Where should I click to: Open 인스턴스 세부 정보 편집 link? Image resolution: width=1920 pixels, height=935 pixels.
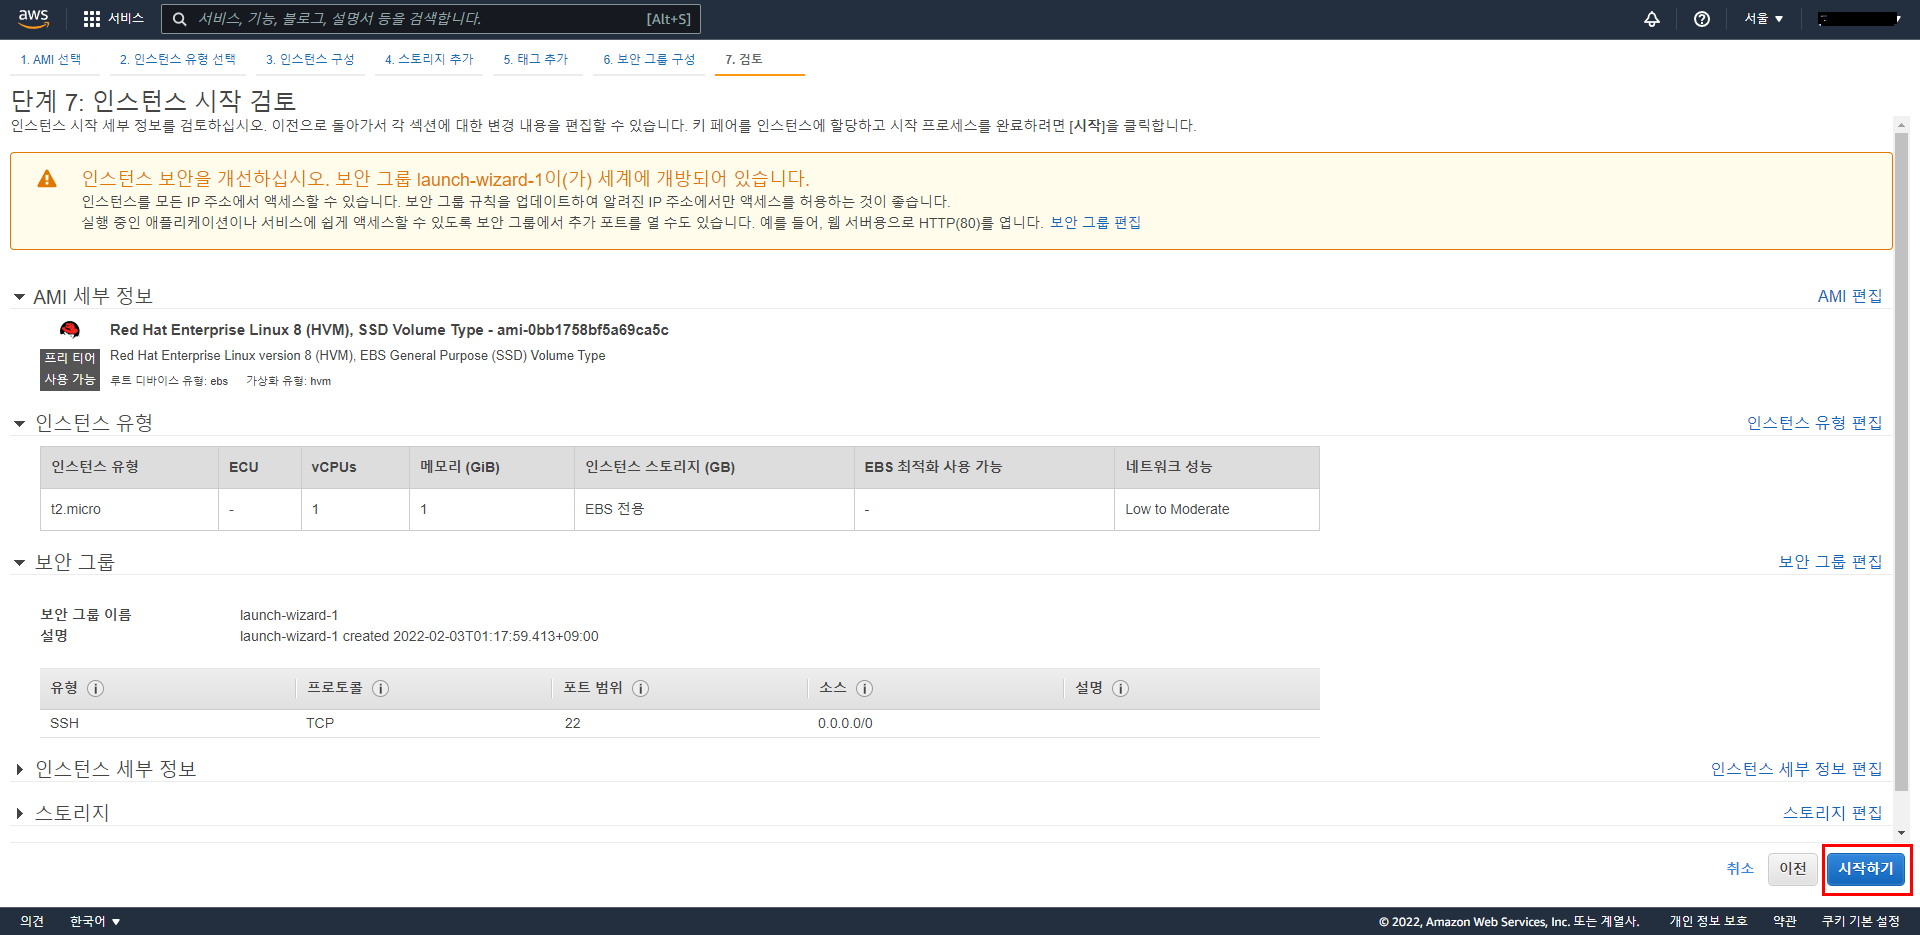pos(1796,769)
